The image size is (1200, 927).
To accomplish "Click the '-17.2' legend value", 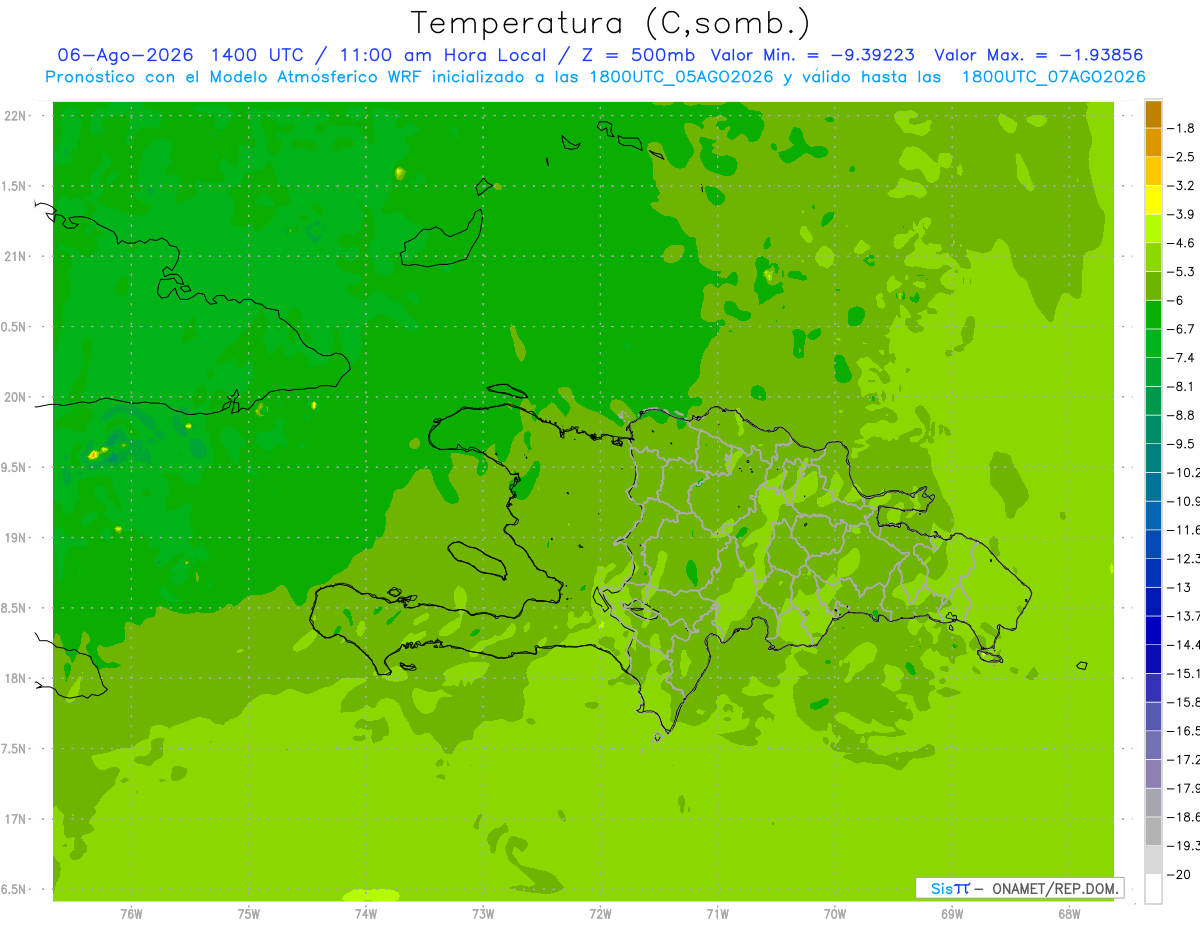I will 1184,760.
